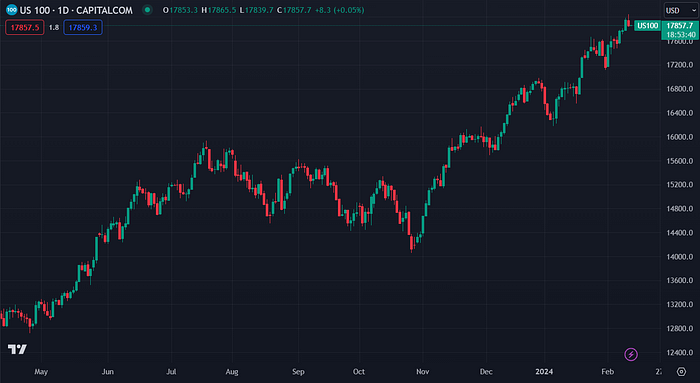Click the 16000.0 price axis label
The image size is (700, 383).
[680, 137]
